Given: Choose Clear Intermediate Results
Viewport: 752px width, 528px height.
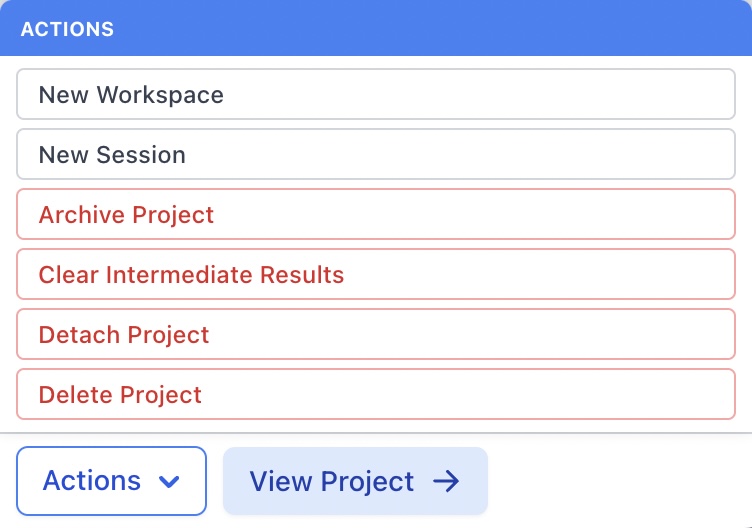Looking at the screenshot, I should click(376, 275).
